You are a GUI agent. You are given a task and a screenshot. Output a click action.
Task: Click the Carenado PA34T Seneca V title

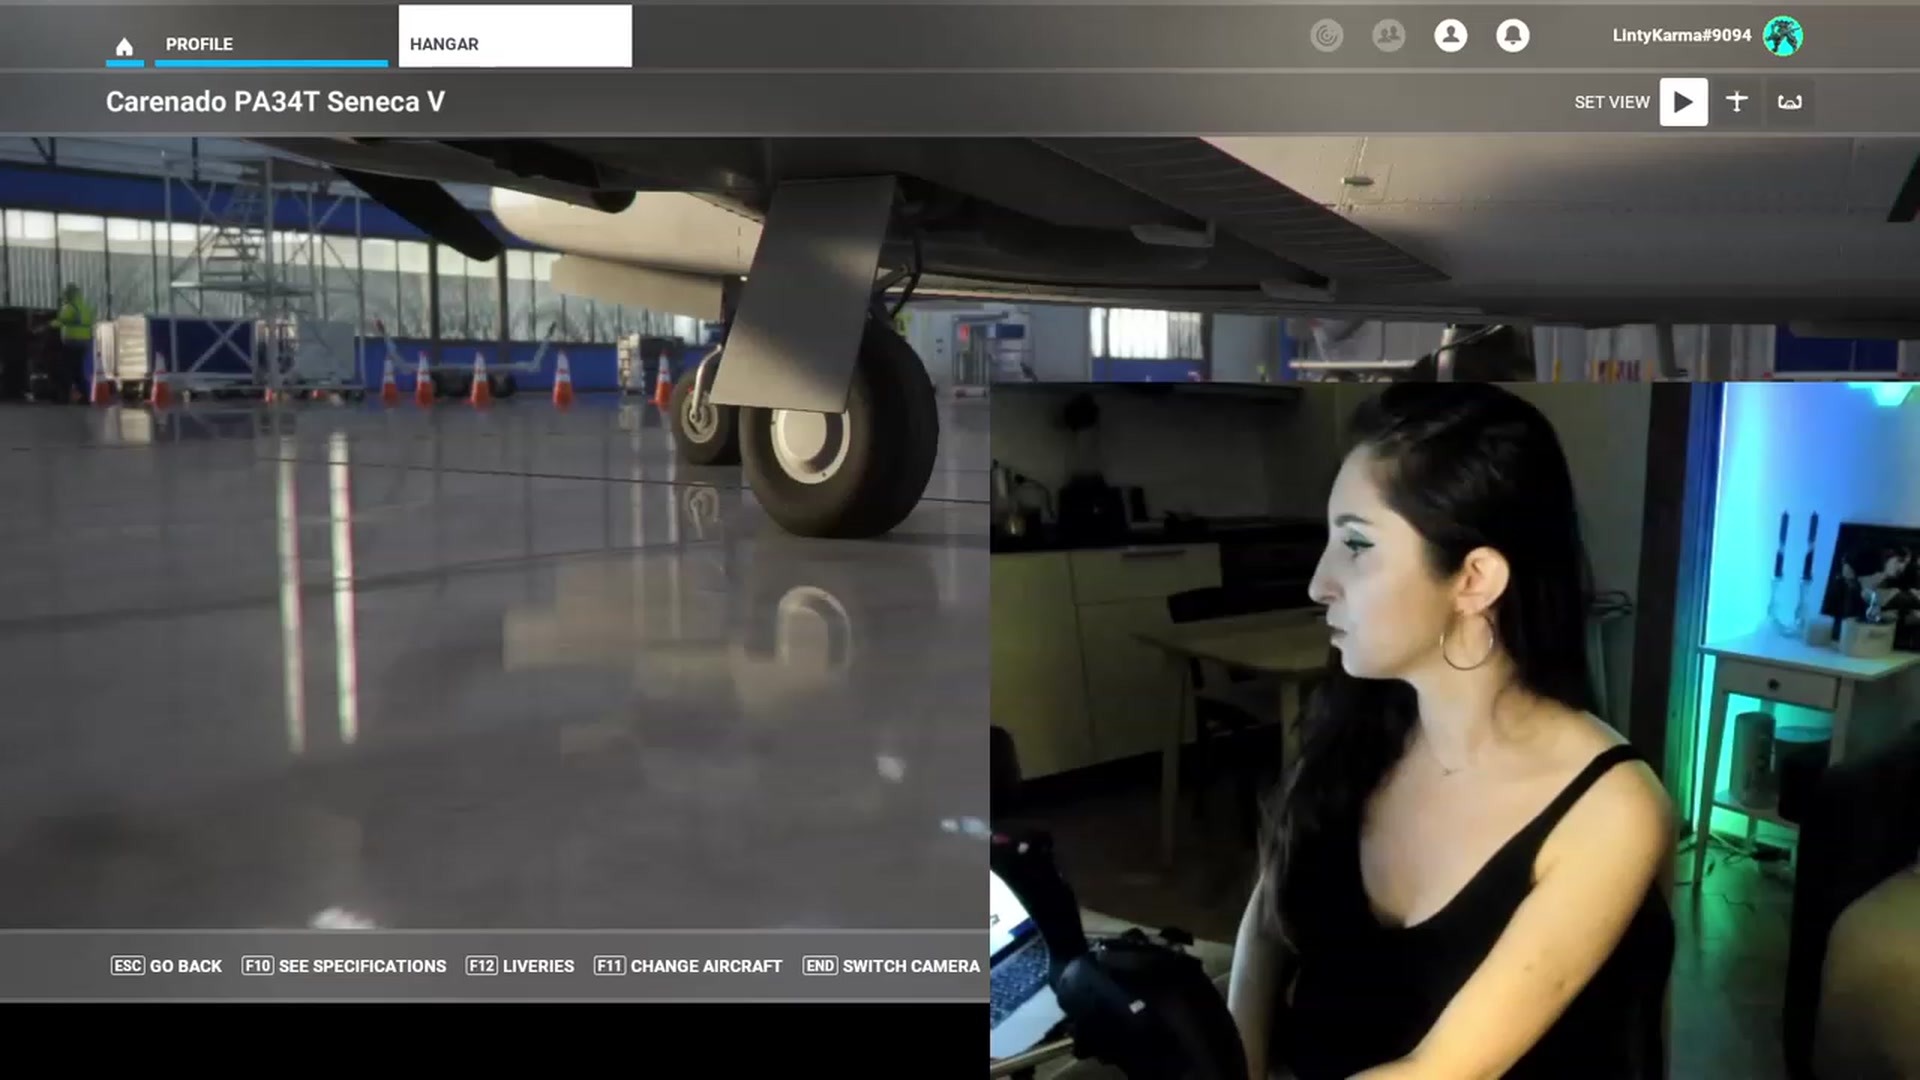(x=275, y=102)
